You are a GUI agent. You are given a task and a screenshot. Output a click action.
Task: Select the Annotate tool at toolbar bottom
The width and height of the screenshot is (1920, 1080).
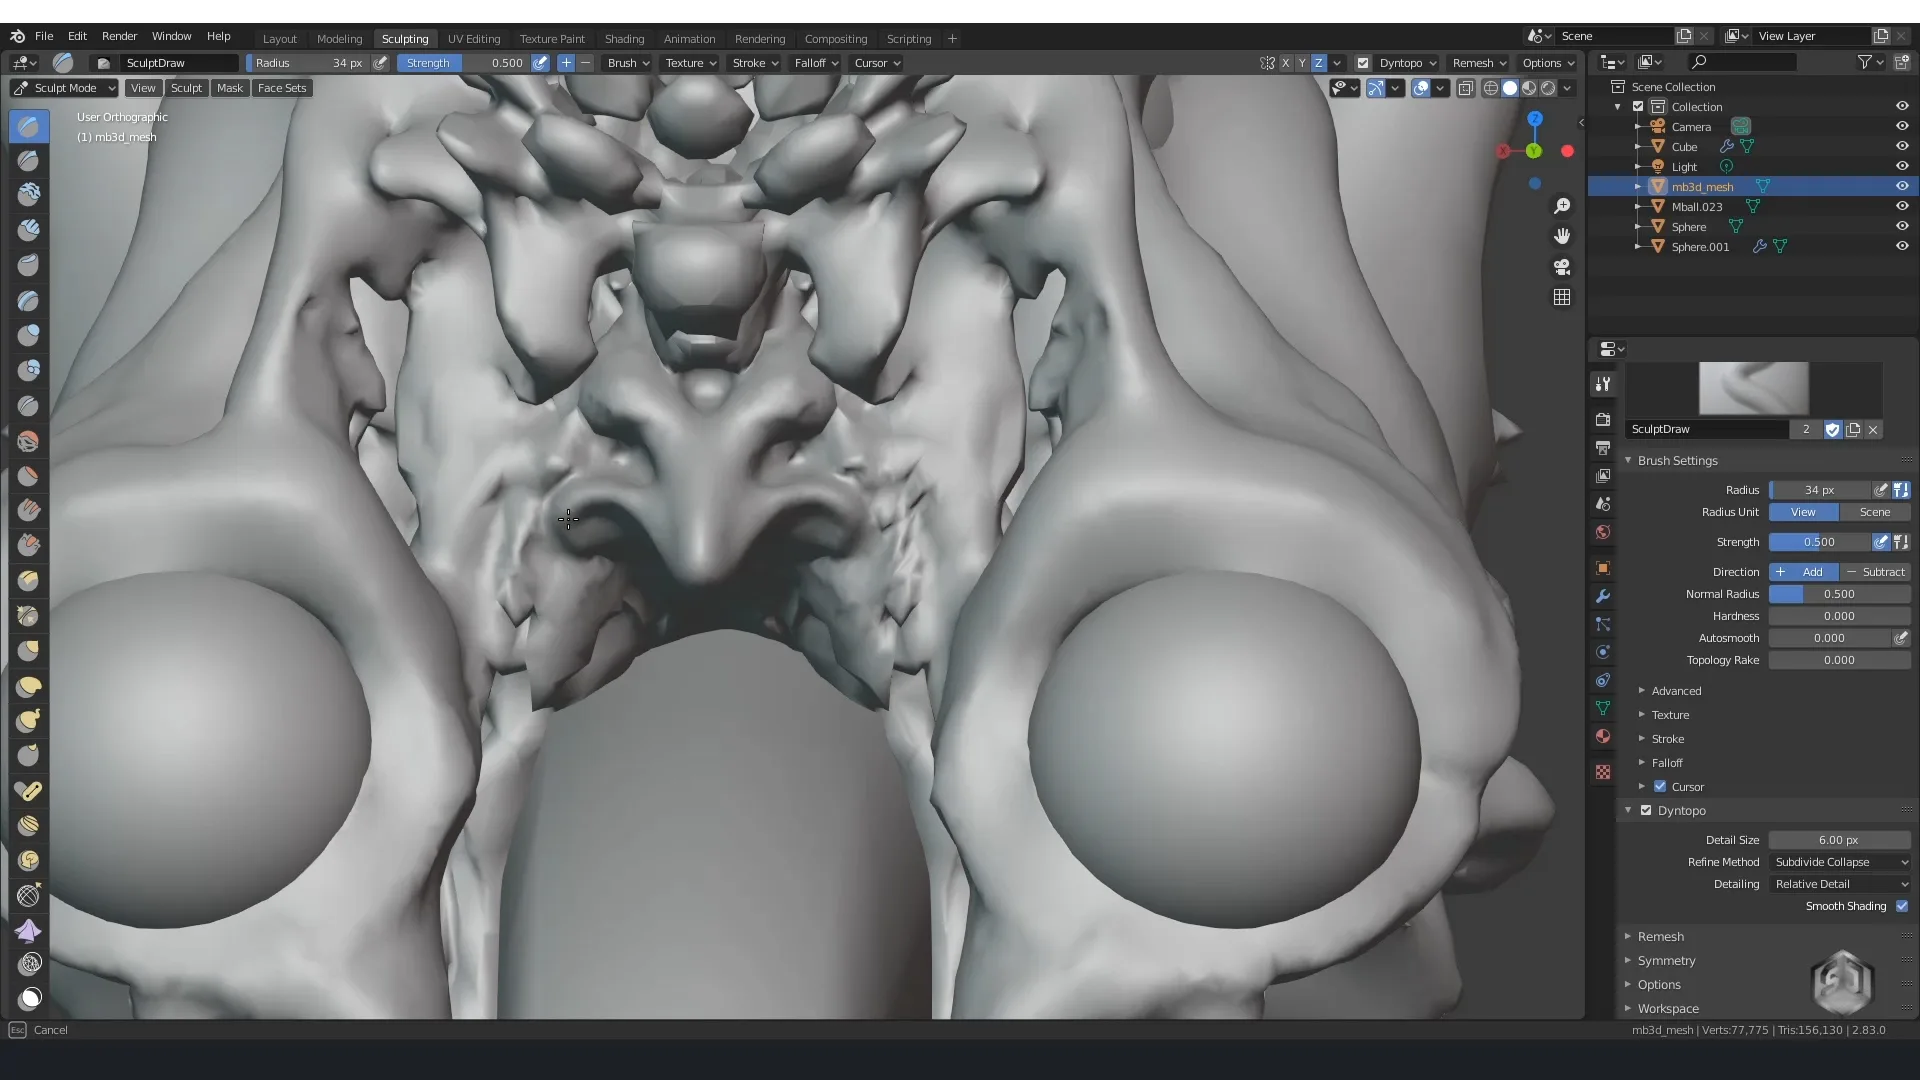tap(28, 997)
